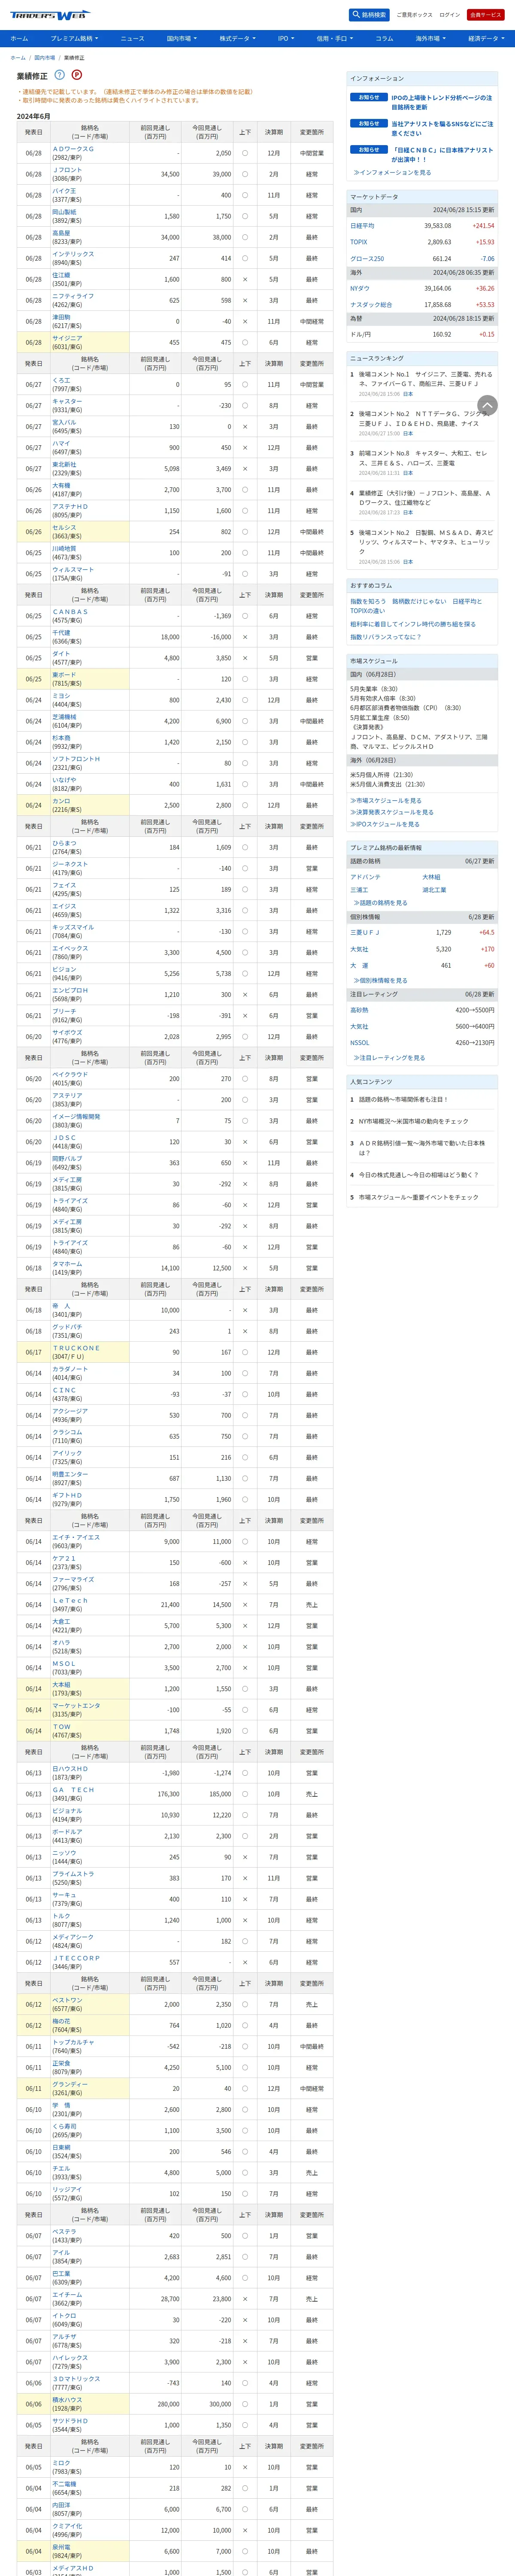Click the magnifier 銘柄検索 search button
515x2576 pixels.
pyautogui.click(x=369, y=15)
